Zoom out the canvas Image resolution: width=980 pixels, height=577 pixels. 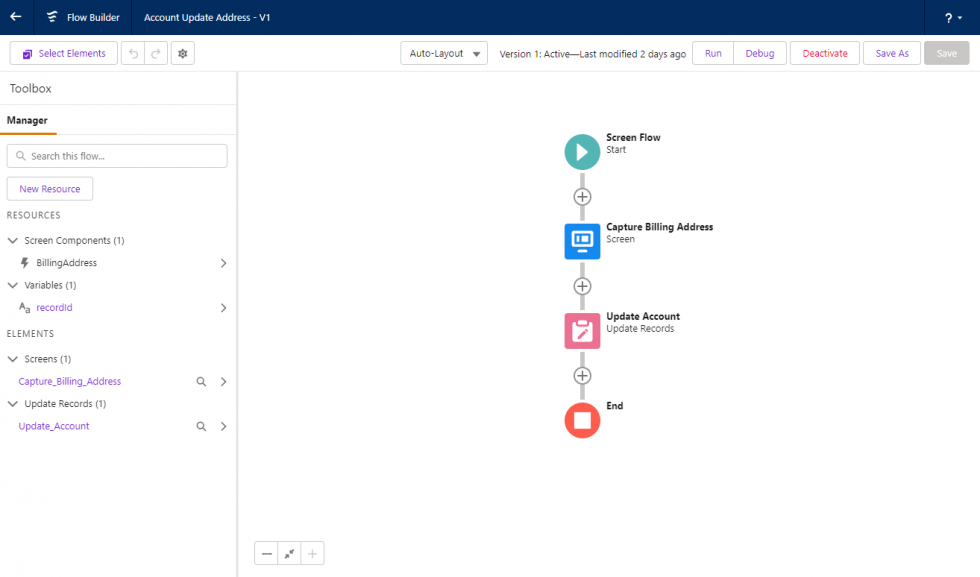point(266,553)
